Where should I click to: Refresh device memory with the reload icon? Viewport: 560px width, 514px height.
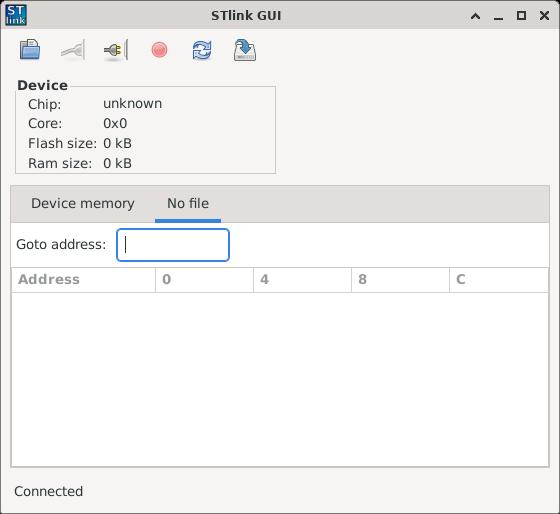202,50
